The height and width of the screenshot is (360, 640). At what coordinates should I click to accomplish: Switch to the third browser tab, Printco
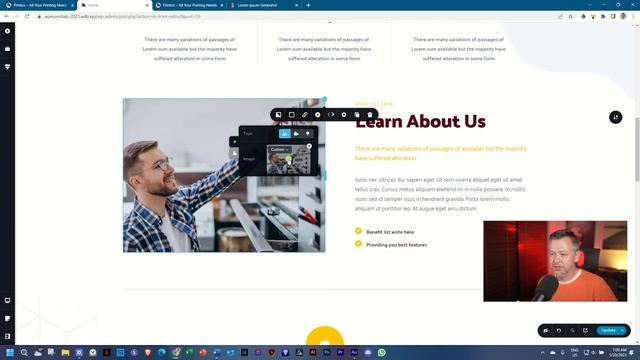189,5
